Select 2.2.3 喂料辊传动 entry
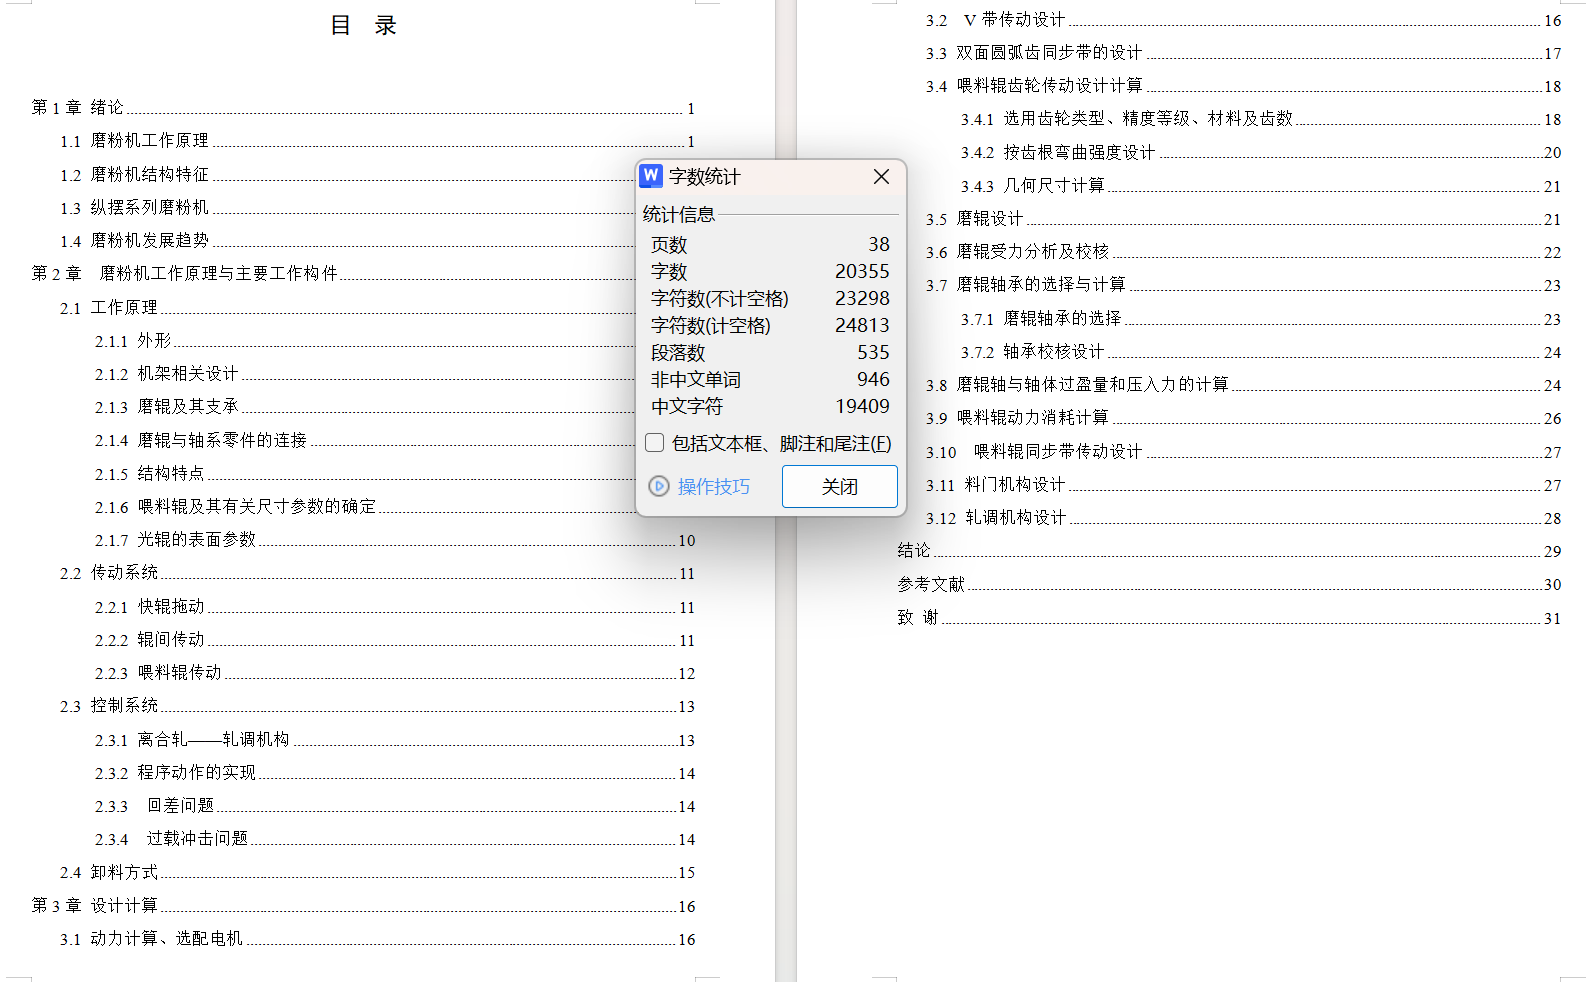1586x982 pixels. tap(395, 673)
